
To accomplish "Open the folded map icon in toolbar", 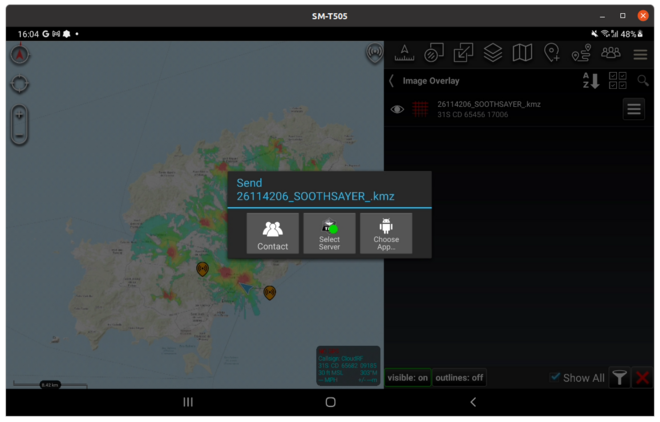I will point(522,53).
